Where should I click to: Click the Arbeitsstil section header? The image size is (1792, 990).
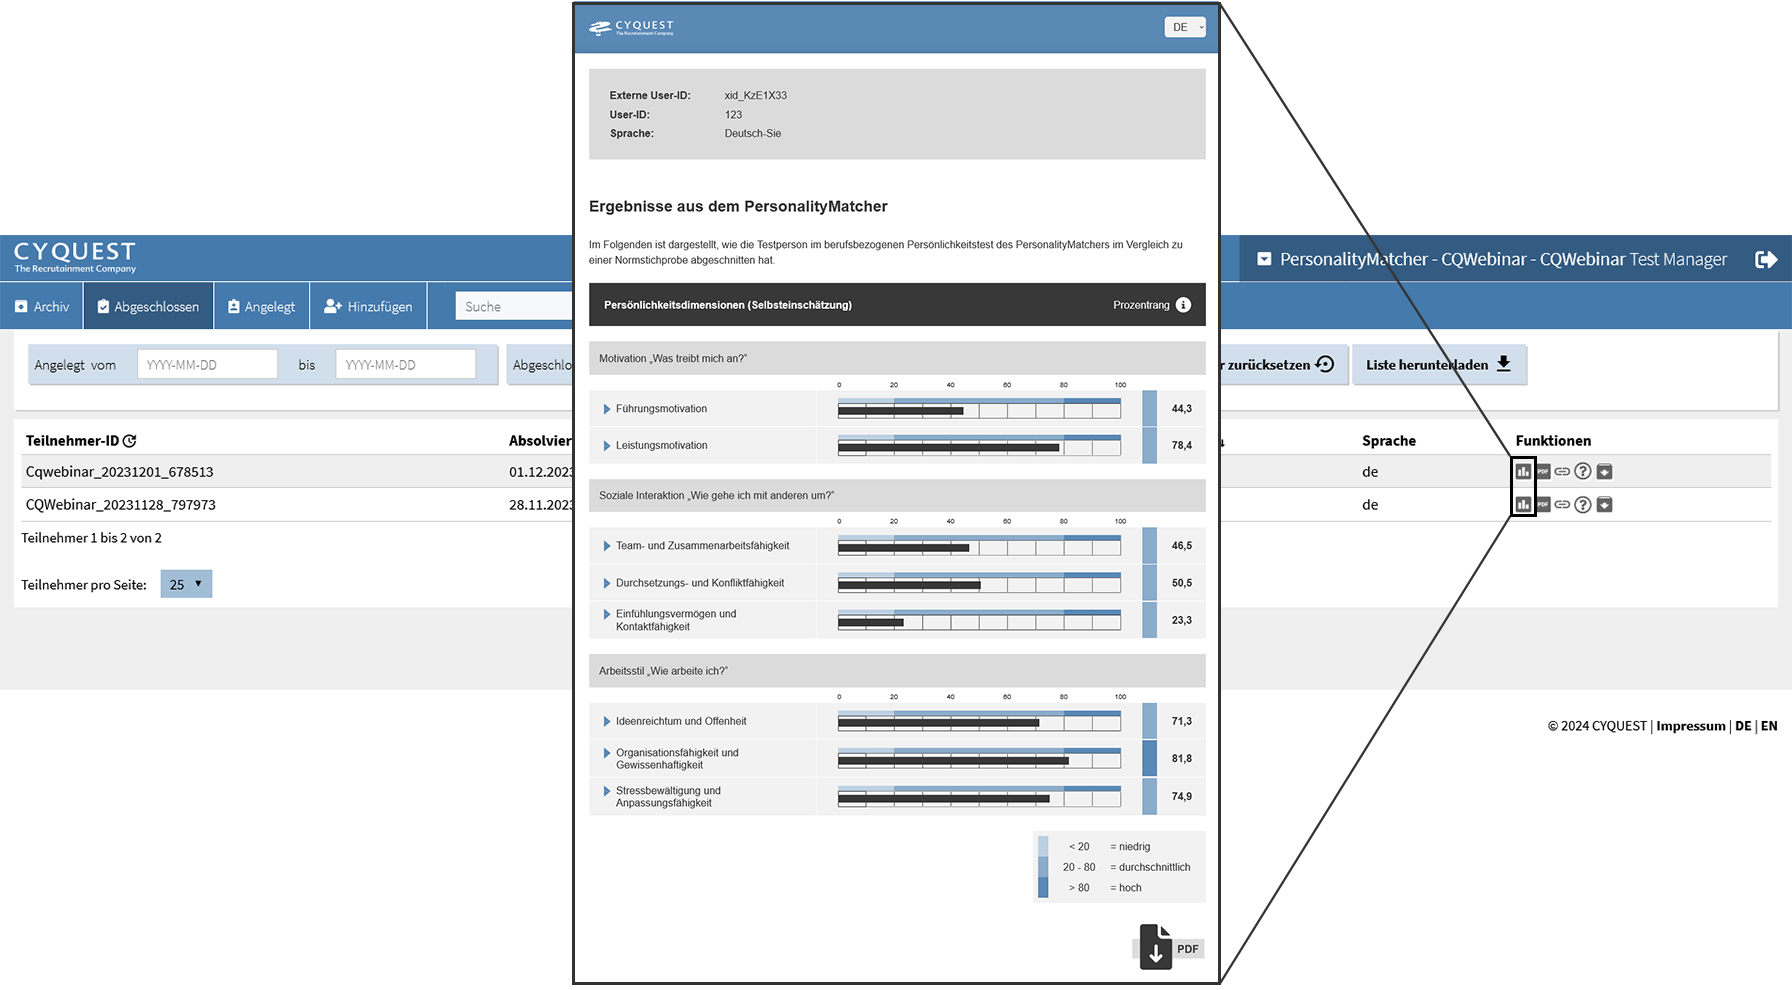(x=897, y=671)
